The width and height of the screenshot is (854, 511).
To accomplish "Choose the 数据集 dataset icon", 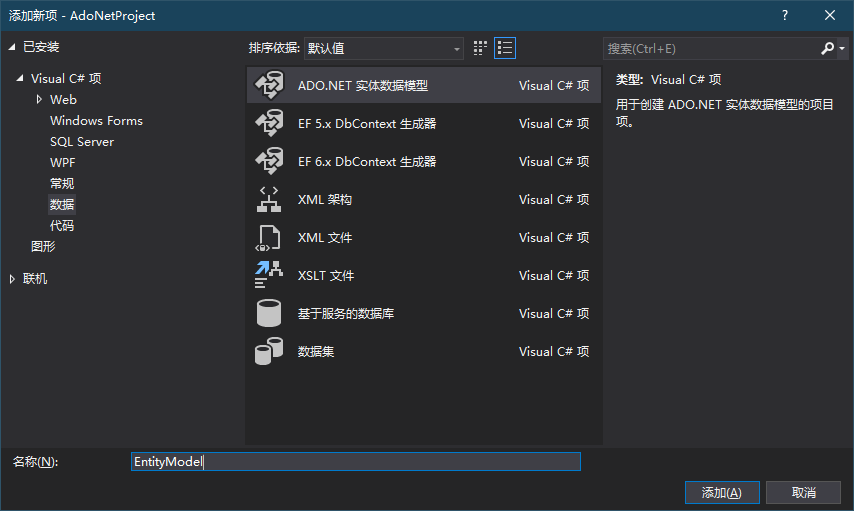I will point(269,351).
